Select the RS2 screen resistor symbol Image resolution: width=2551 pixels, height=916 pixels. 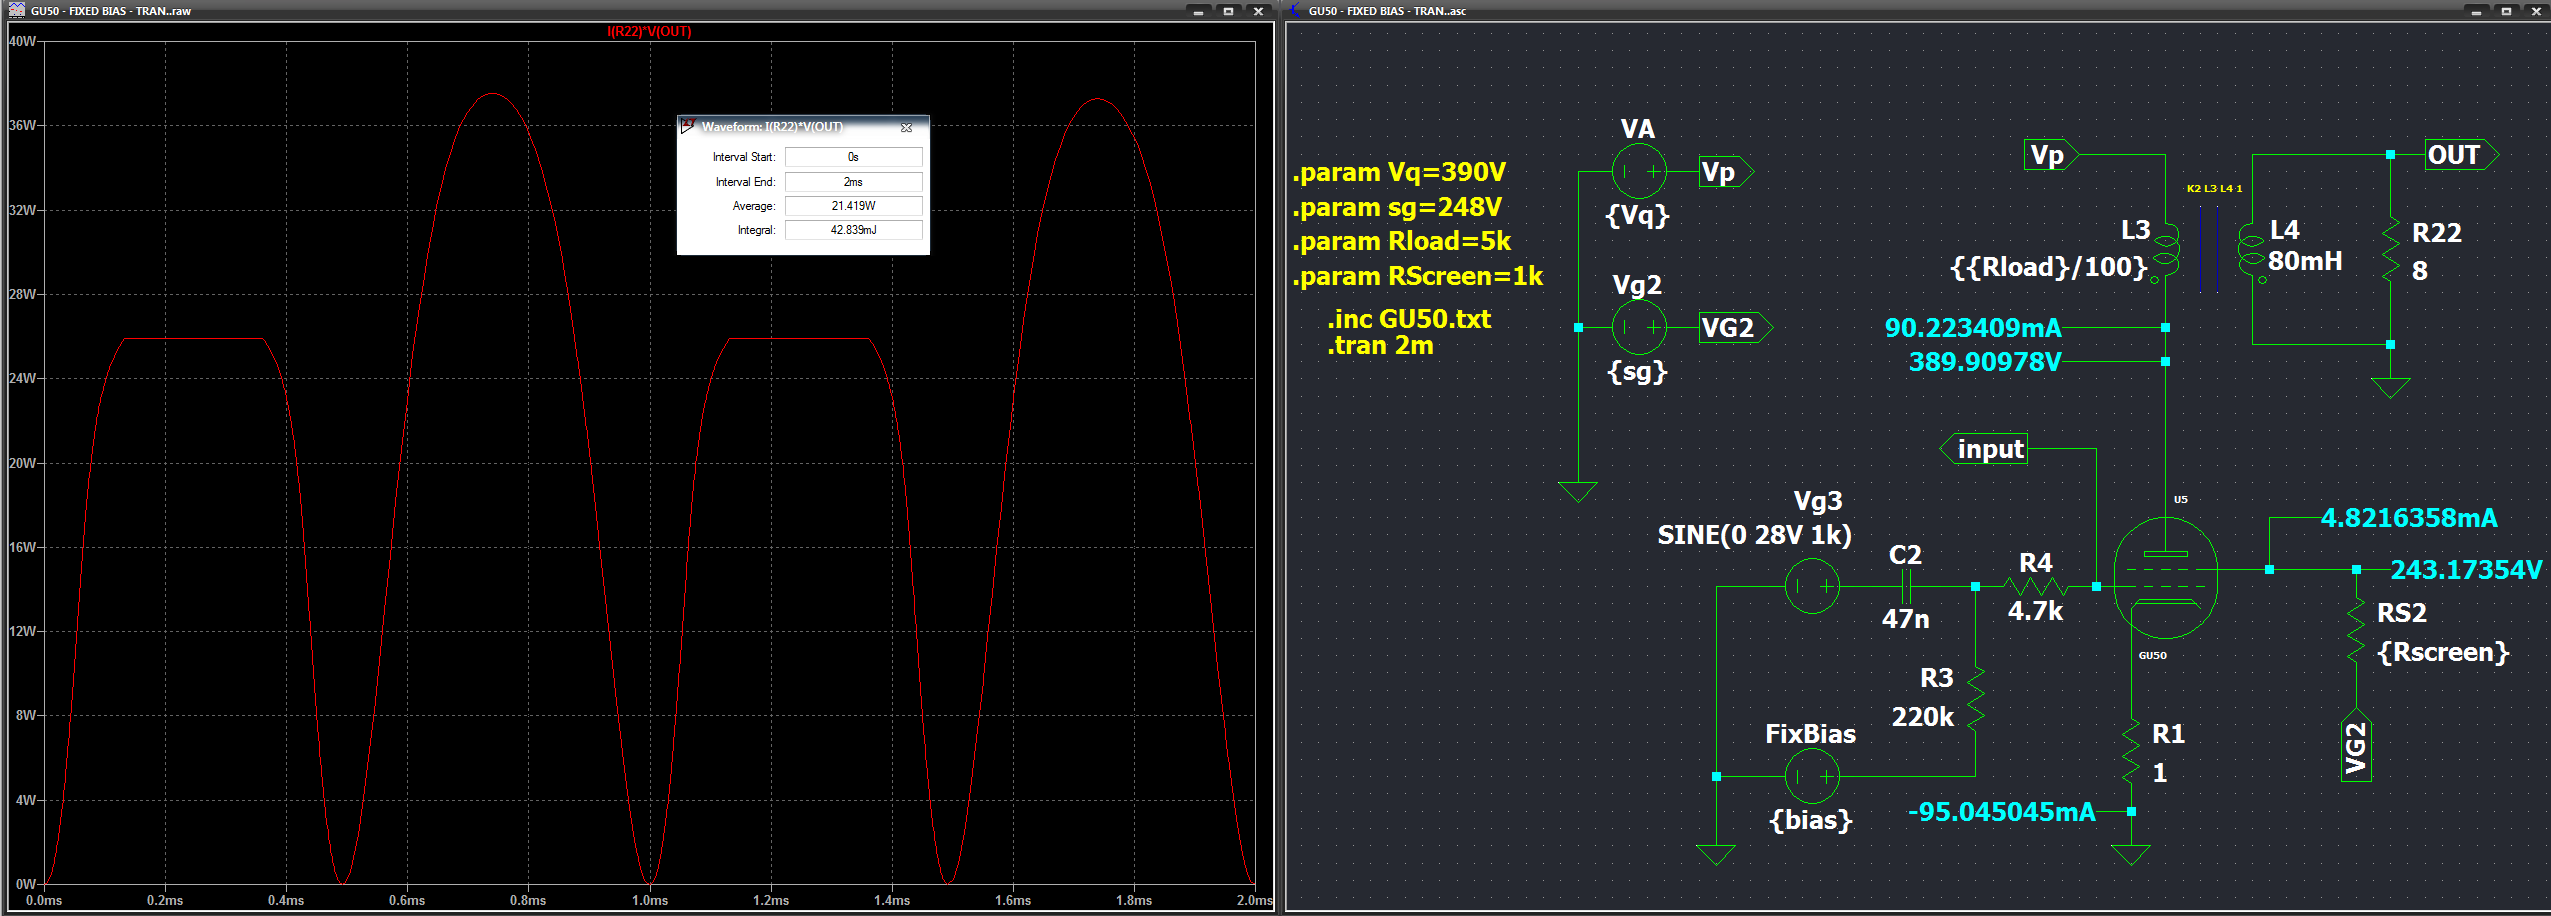[2357, 632]
